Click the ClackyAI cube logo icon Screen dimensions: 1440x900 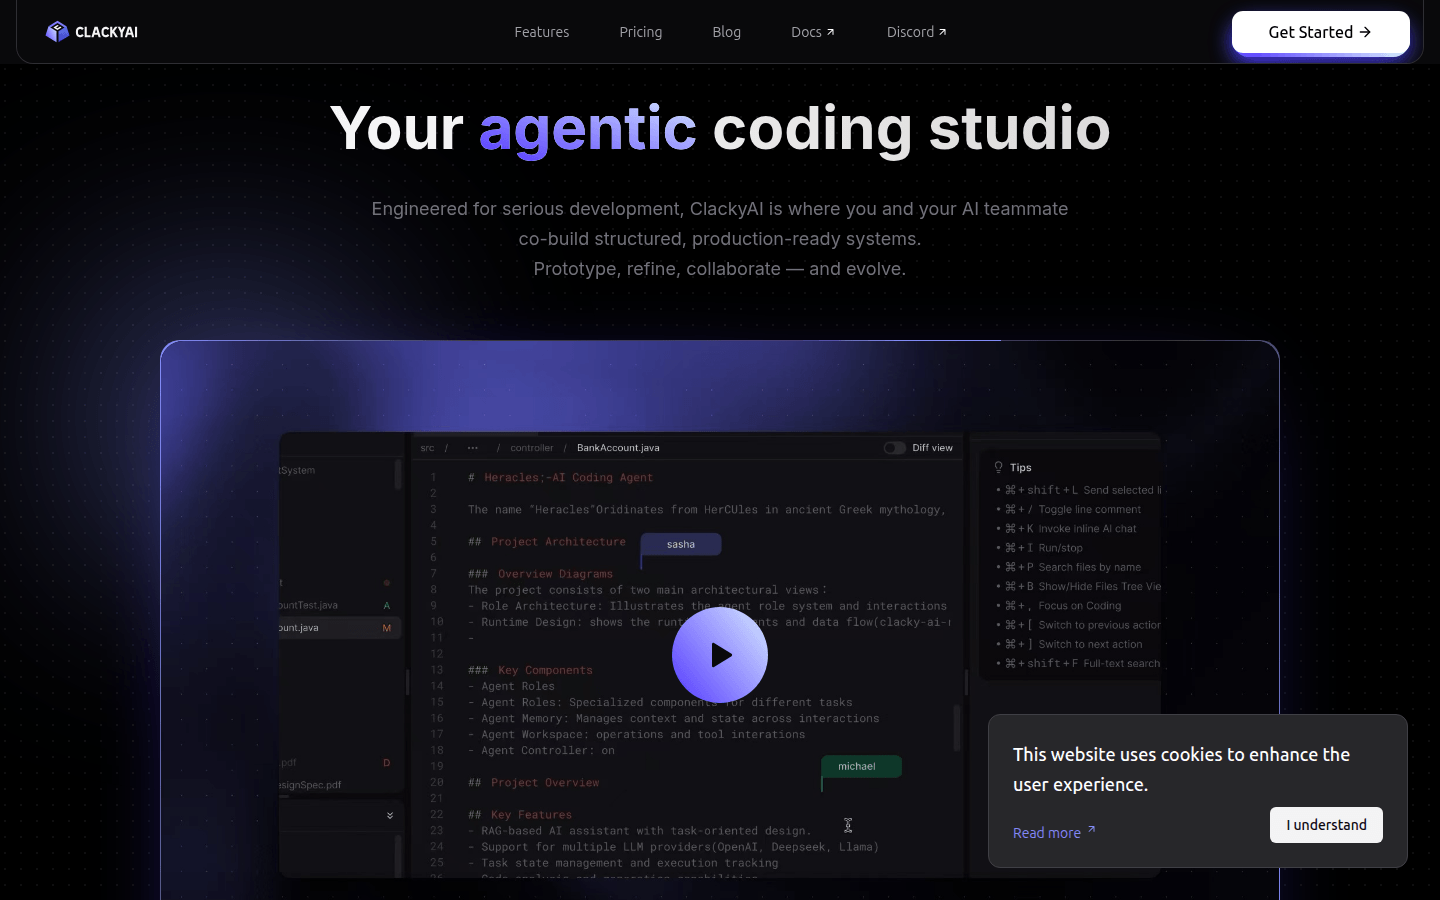pos(57,32)
